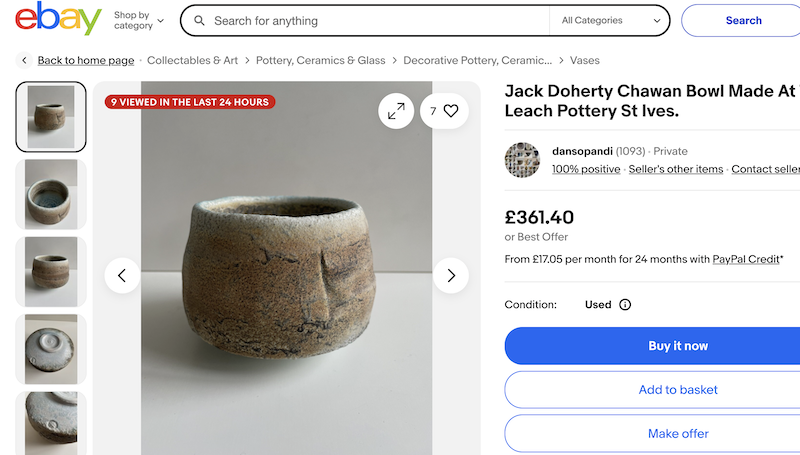Viewport: 800px width, 455px height.
Task: Click the eBay logo
Action: coord(59,20)
